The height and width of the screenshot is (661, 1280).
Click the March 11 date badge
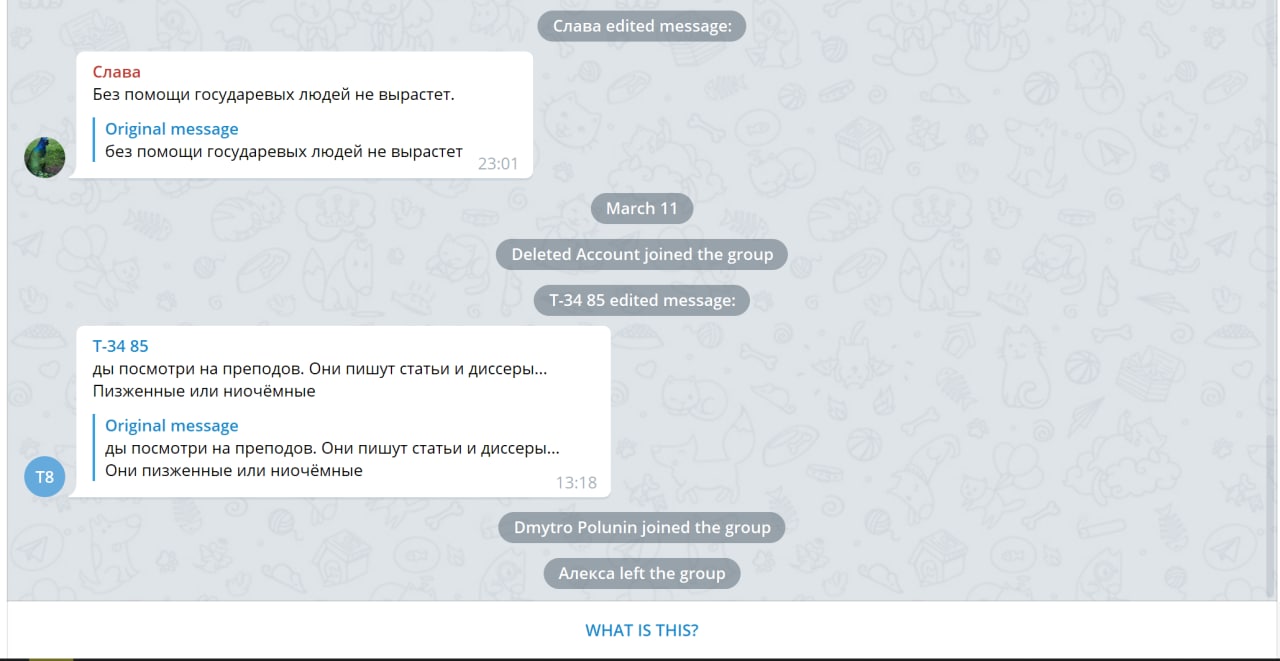642,209
